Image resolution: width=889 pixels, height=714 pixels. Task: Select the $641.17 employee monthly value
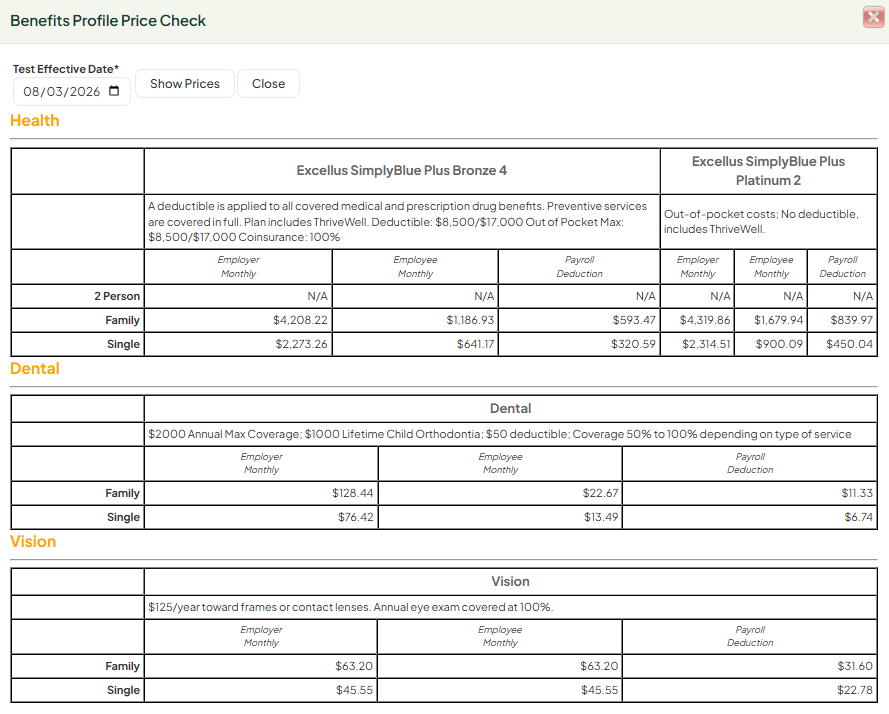point(475,344)
